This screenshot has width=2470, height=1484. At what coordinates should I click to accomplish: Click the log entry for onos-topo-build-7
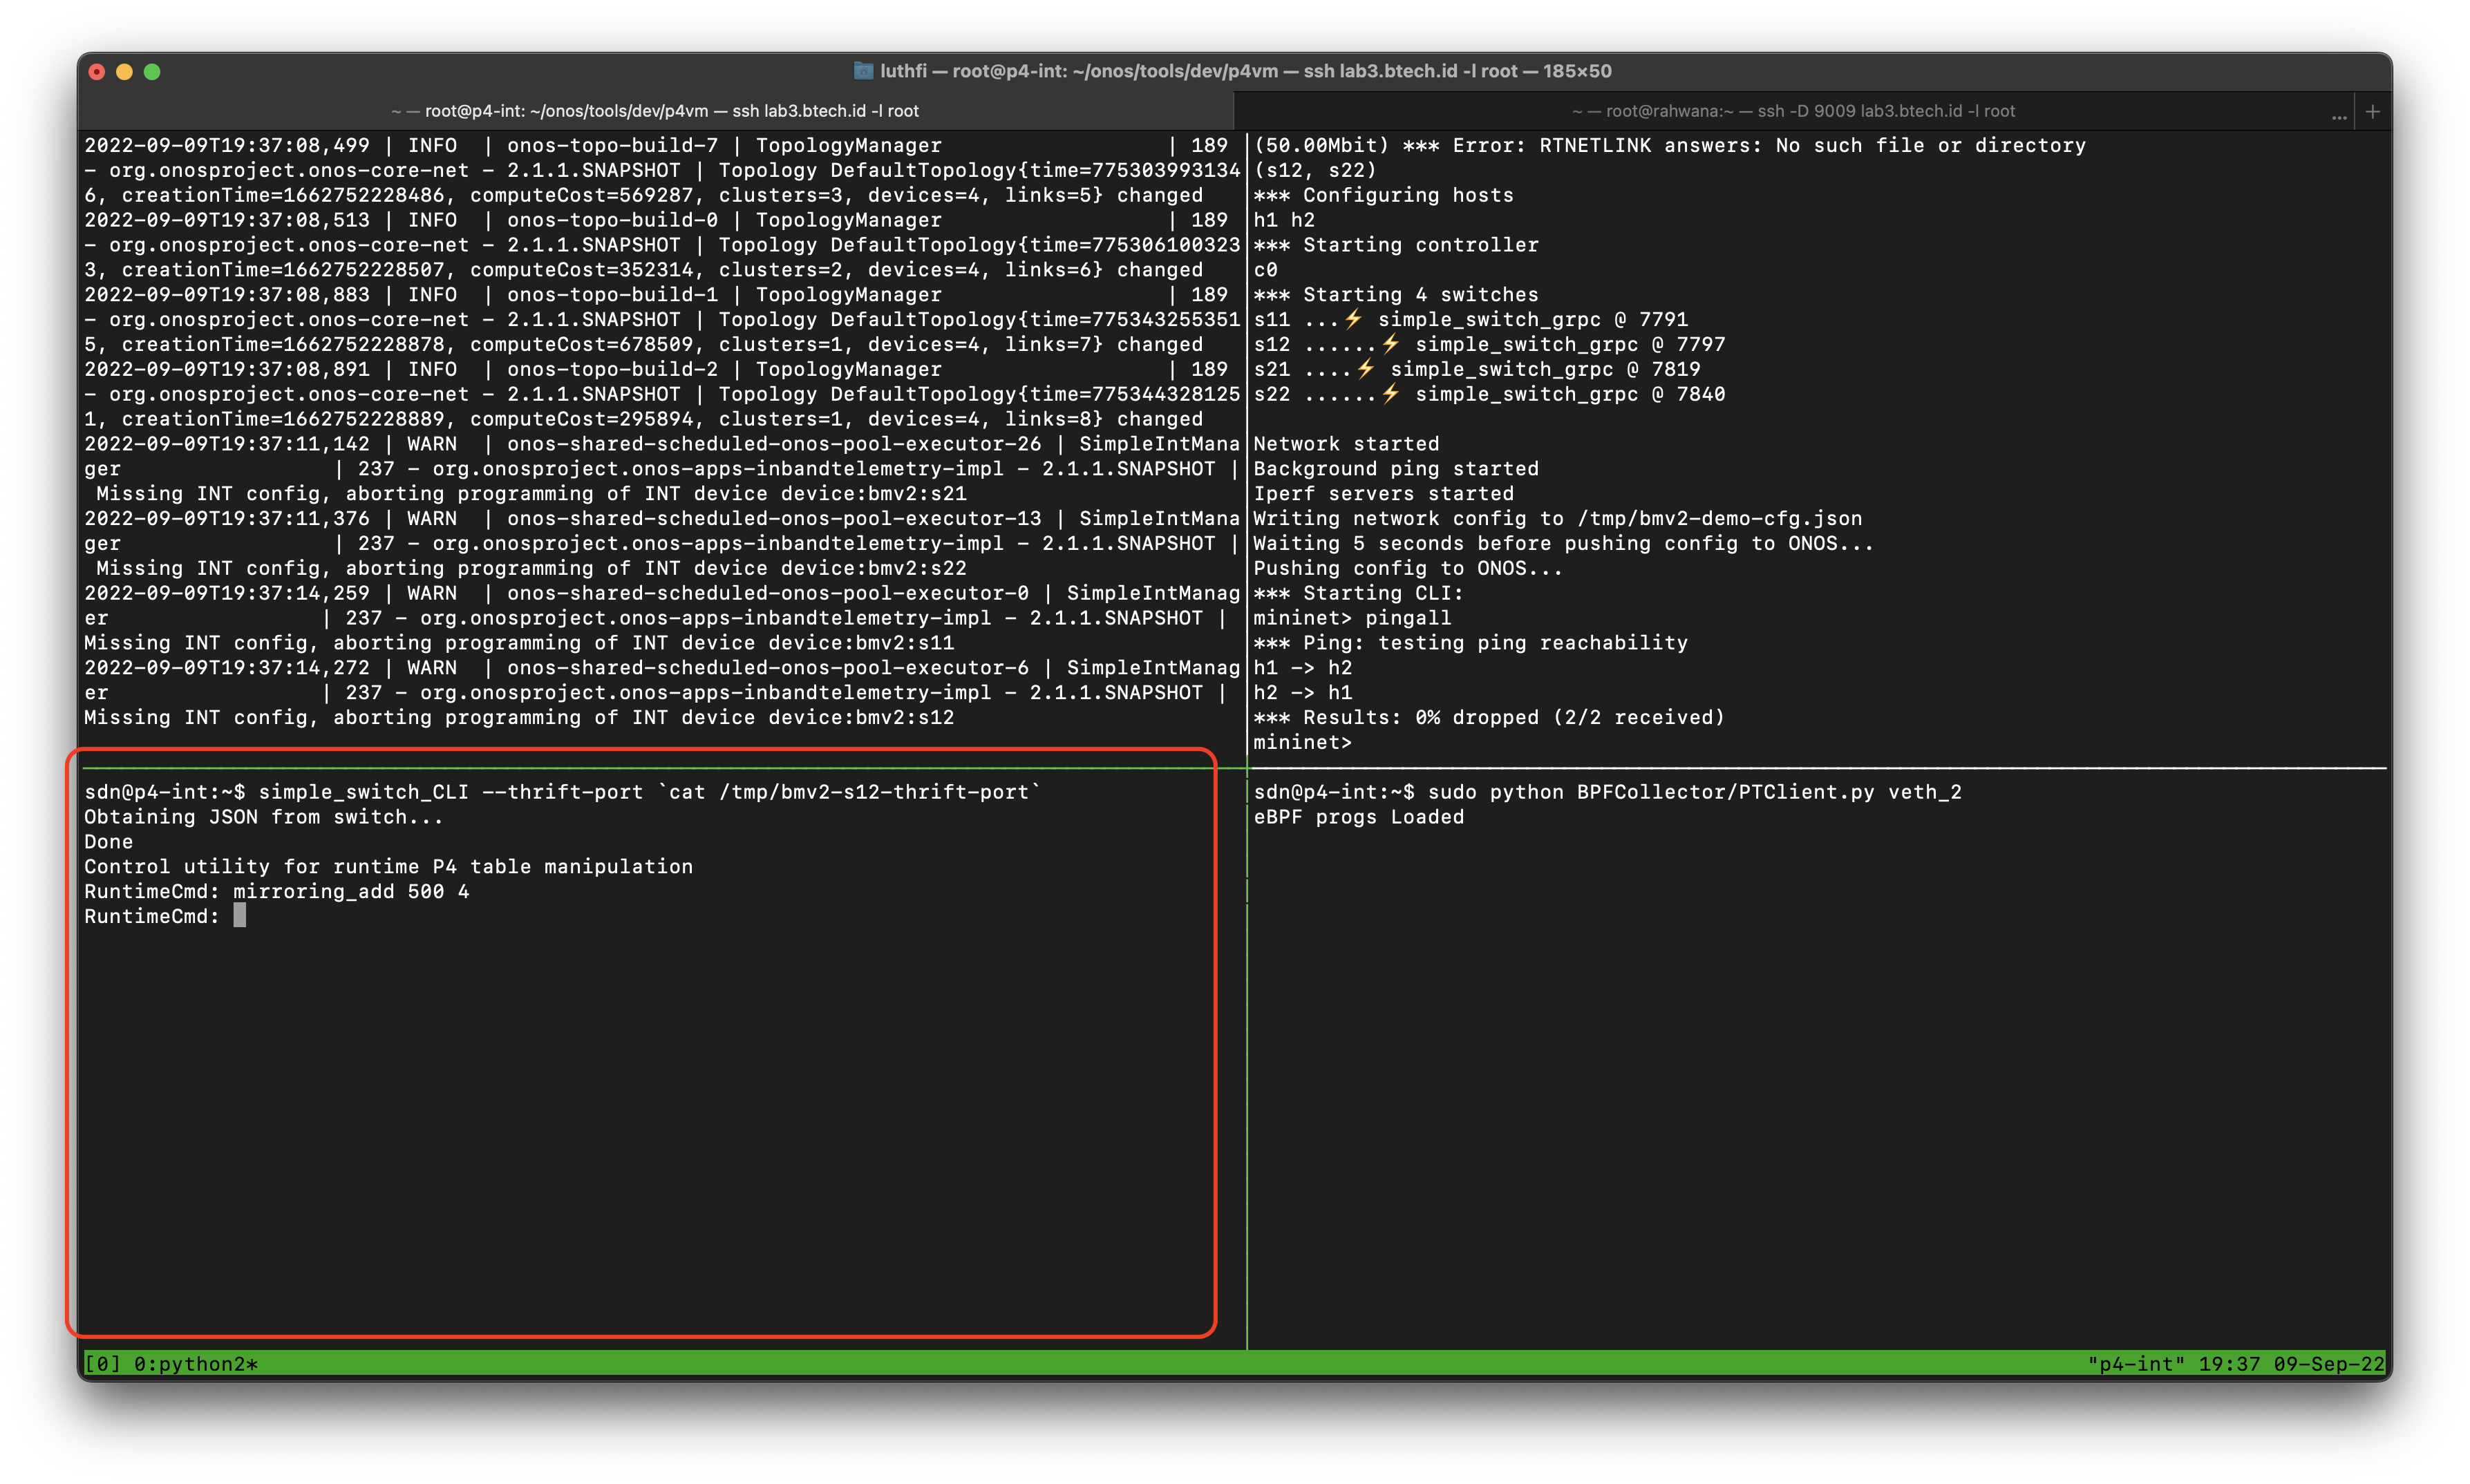(x=661, y=170)
